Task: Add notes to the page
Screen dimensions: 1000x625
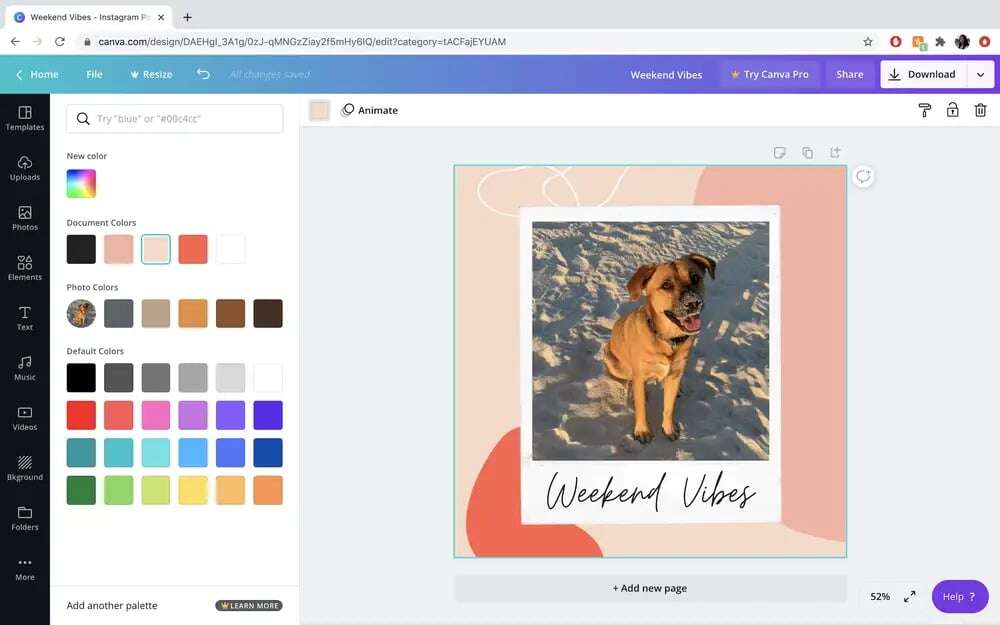Action: (780, 152)
